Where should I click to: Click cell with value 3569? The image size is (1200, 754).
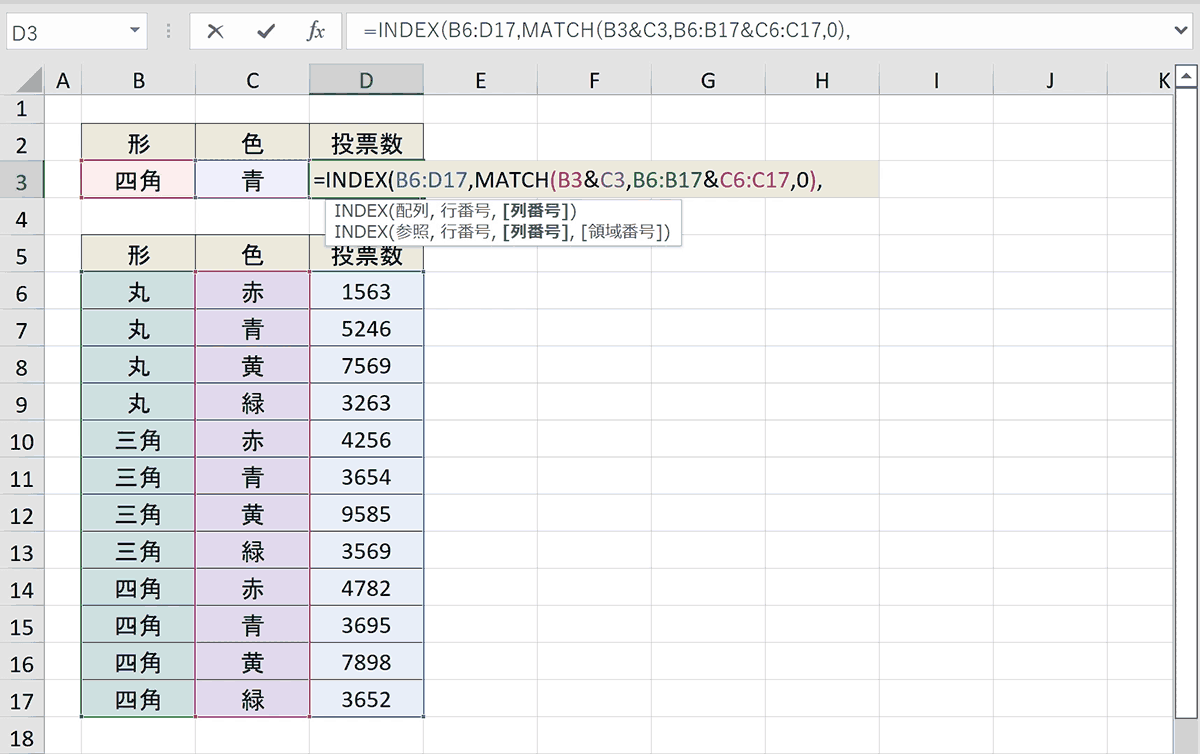coord(366,551)
